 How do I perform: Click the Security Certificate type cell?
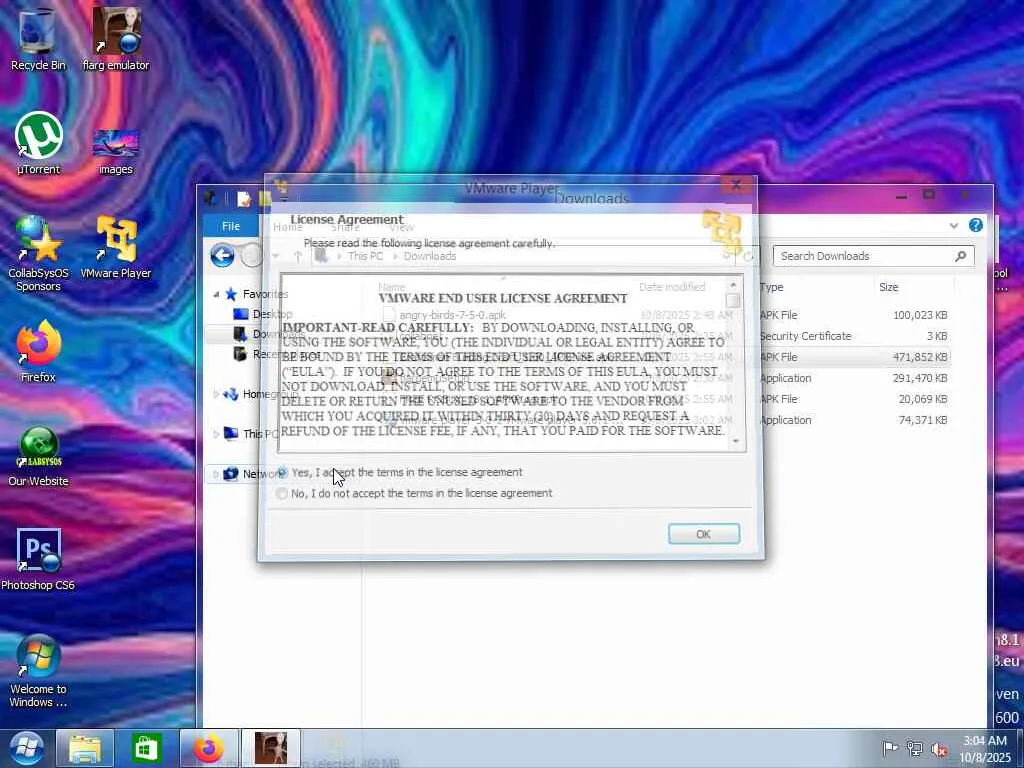click(x=805, y=336)
